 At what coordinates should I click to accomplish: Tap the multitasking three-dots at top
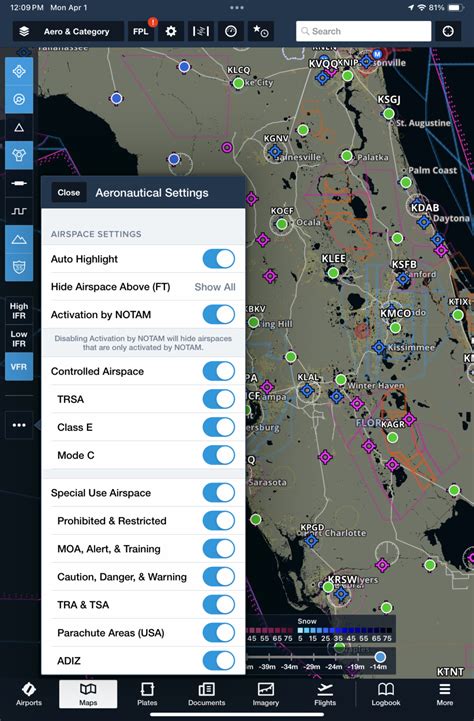[237, 7]
